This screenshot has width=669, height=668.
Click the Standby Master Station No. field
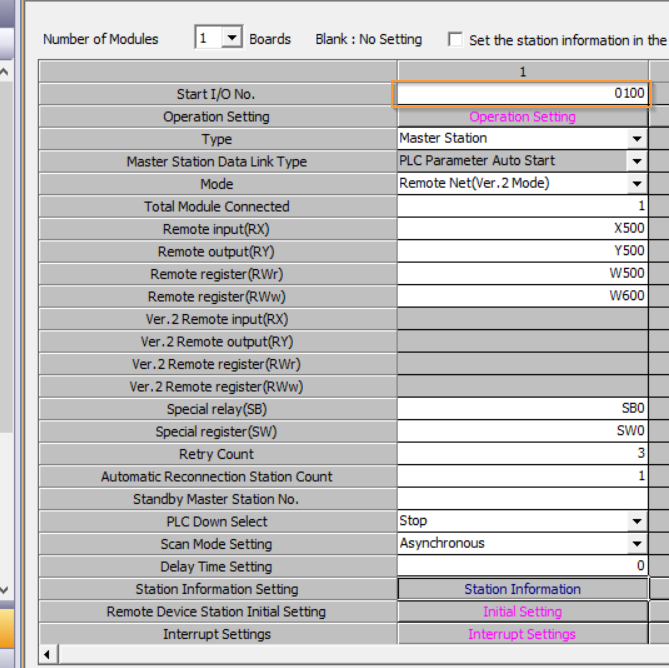[522, 499]
